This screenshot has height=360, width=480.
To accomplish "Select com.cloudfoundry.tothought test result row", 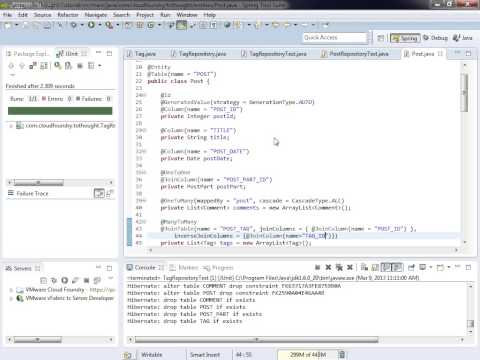I will 66,126.
